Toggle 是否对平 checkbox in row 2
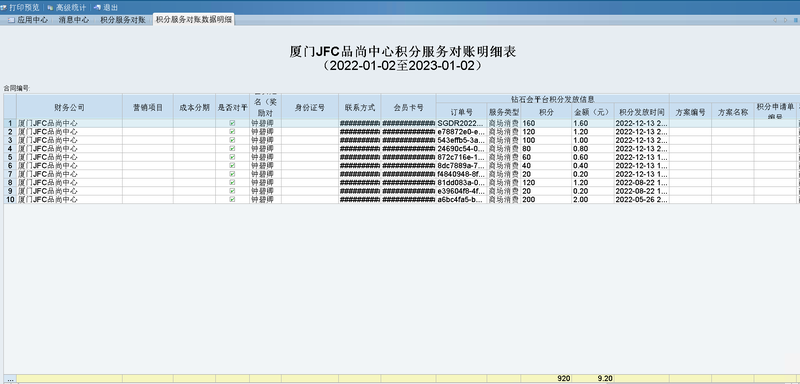800x384 pixels. click(x=232, y=132)
